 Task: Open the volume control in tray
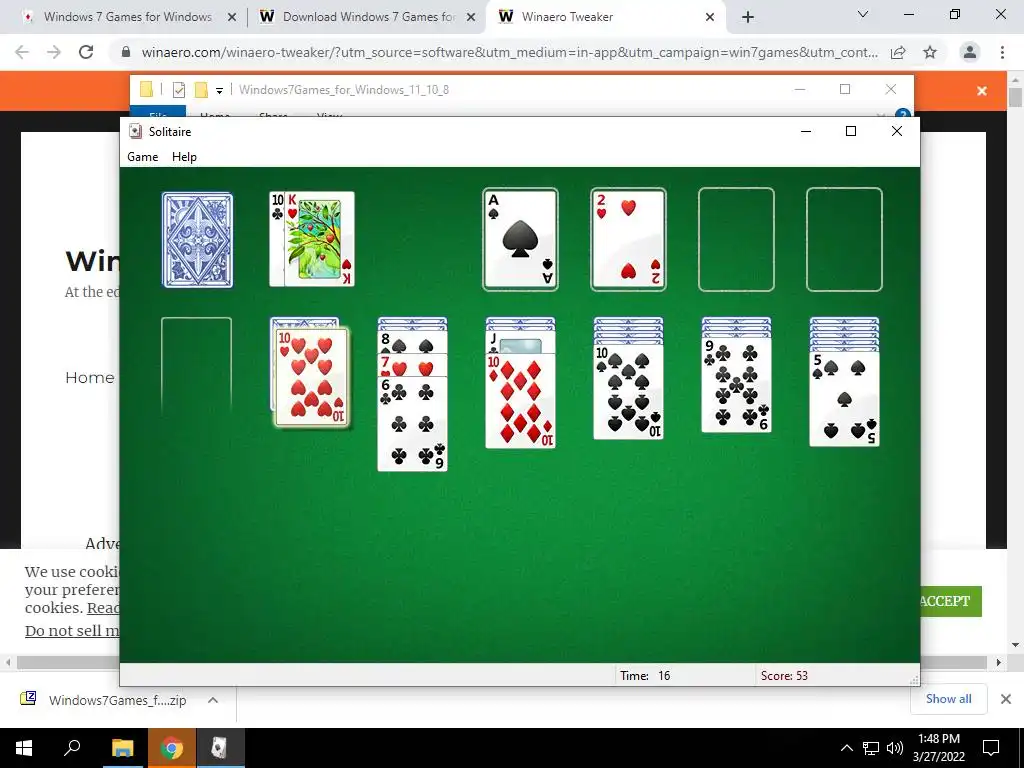pos(895,748)
